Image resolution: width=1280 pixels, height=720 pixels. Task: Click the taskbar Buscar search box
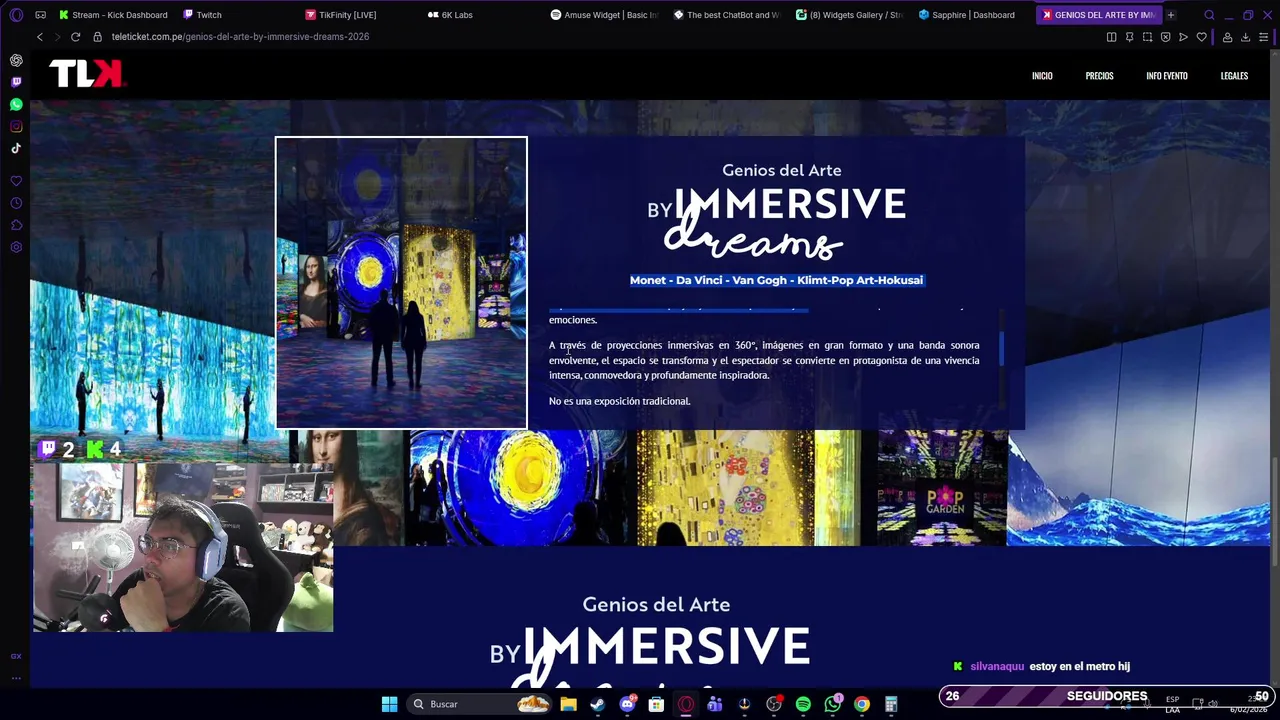click(x=480, y=704)
